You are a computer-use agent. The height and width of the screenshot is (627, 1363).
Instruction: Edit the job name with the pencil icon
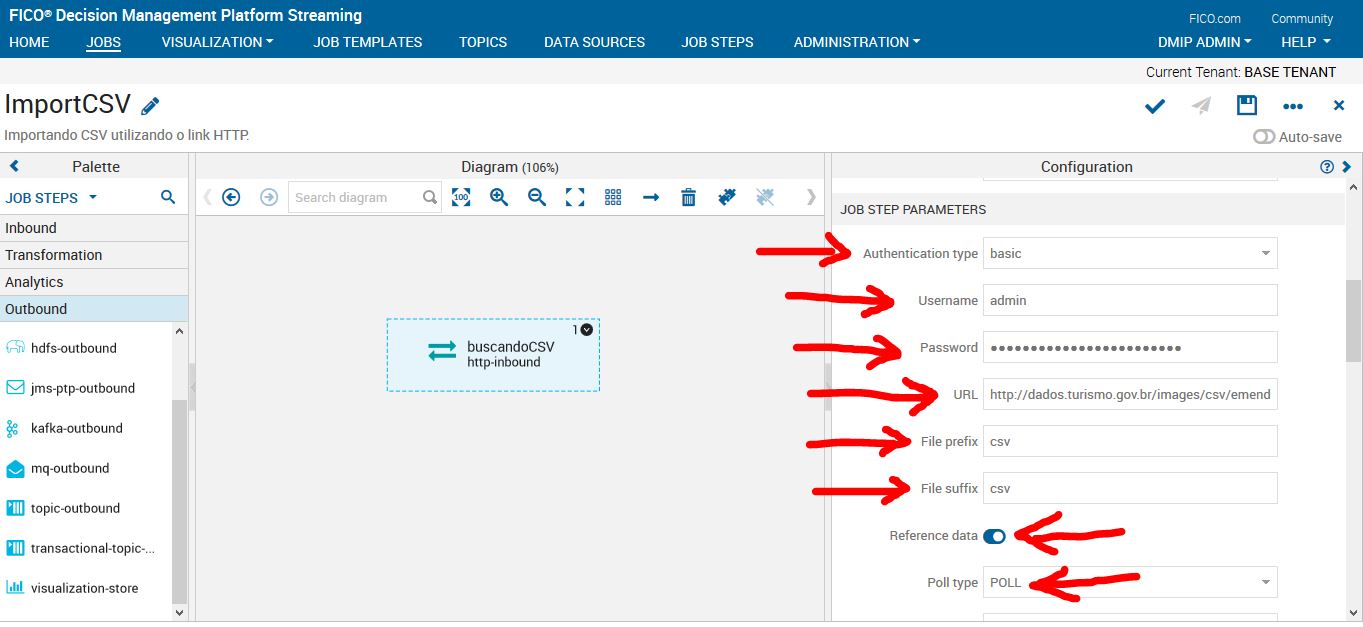(151, 103)
